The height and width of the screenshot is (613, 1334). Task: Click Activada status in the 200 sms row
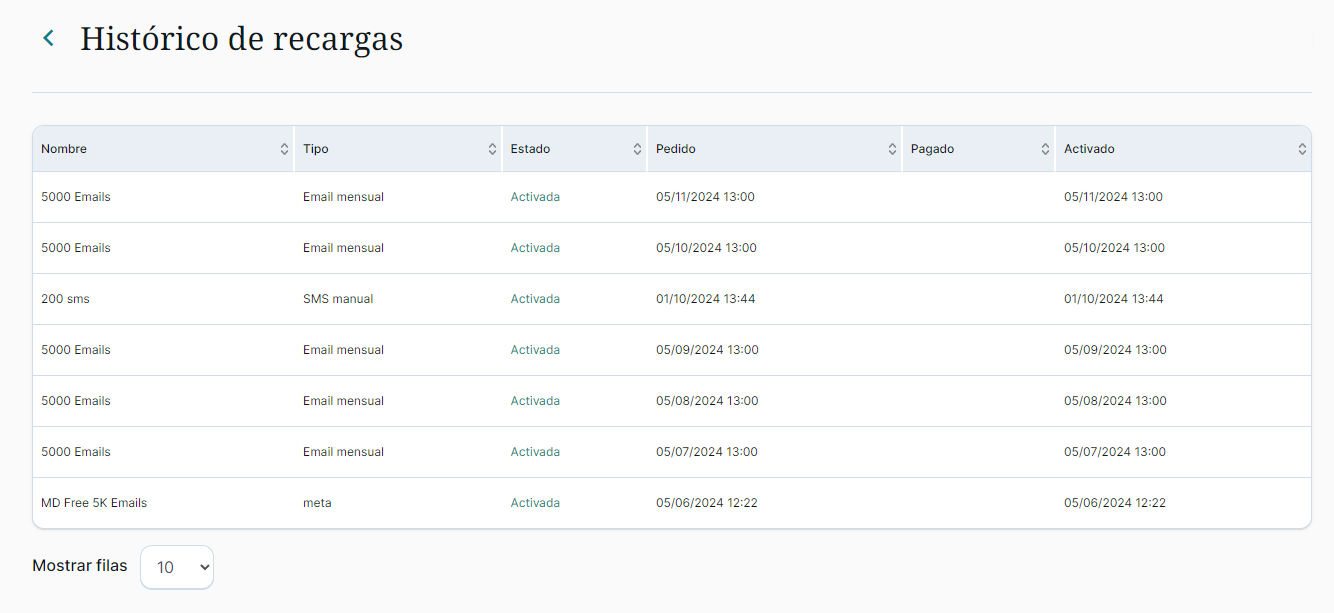tap(535, 299)
